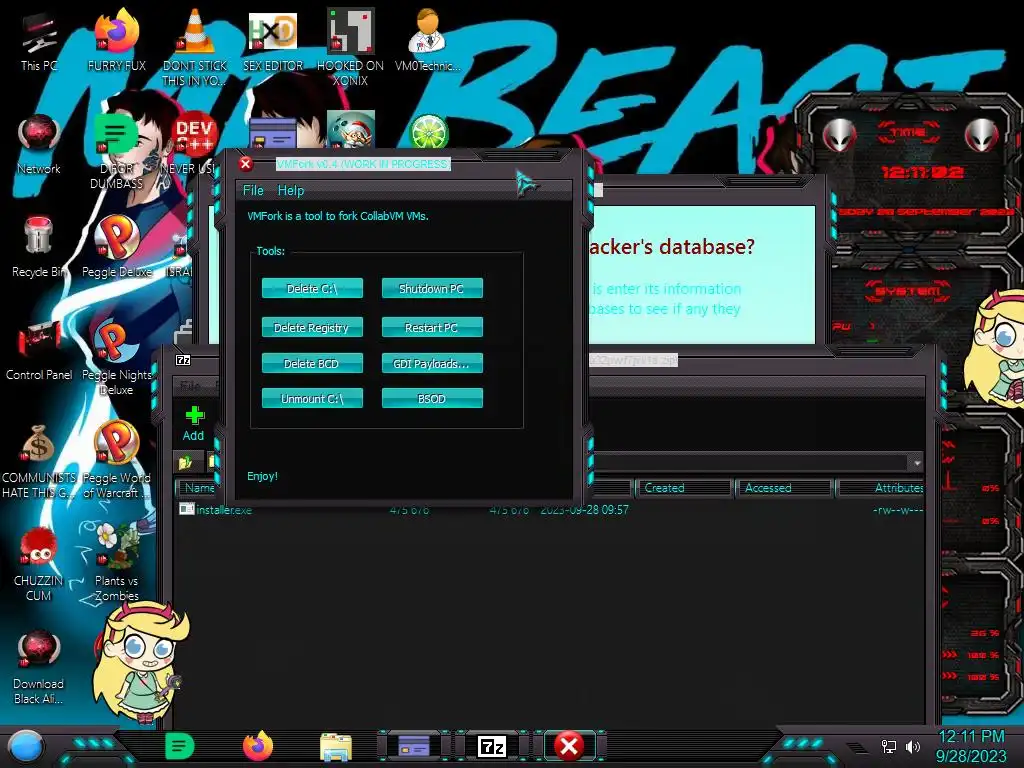Viewport: 1024px width, 768px height.
Task: Sort by the Accessed column in 7-Zip
Action: pyautogui.click(x=783, y=488)
